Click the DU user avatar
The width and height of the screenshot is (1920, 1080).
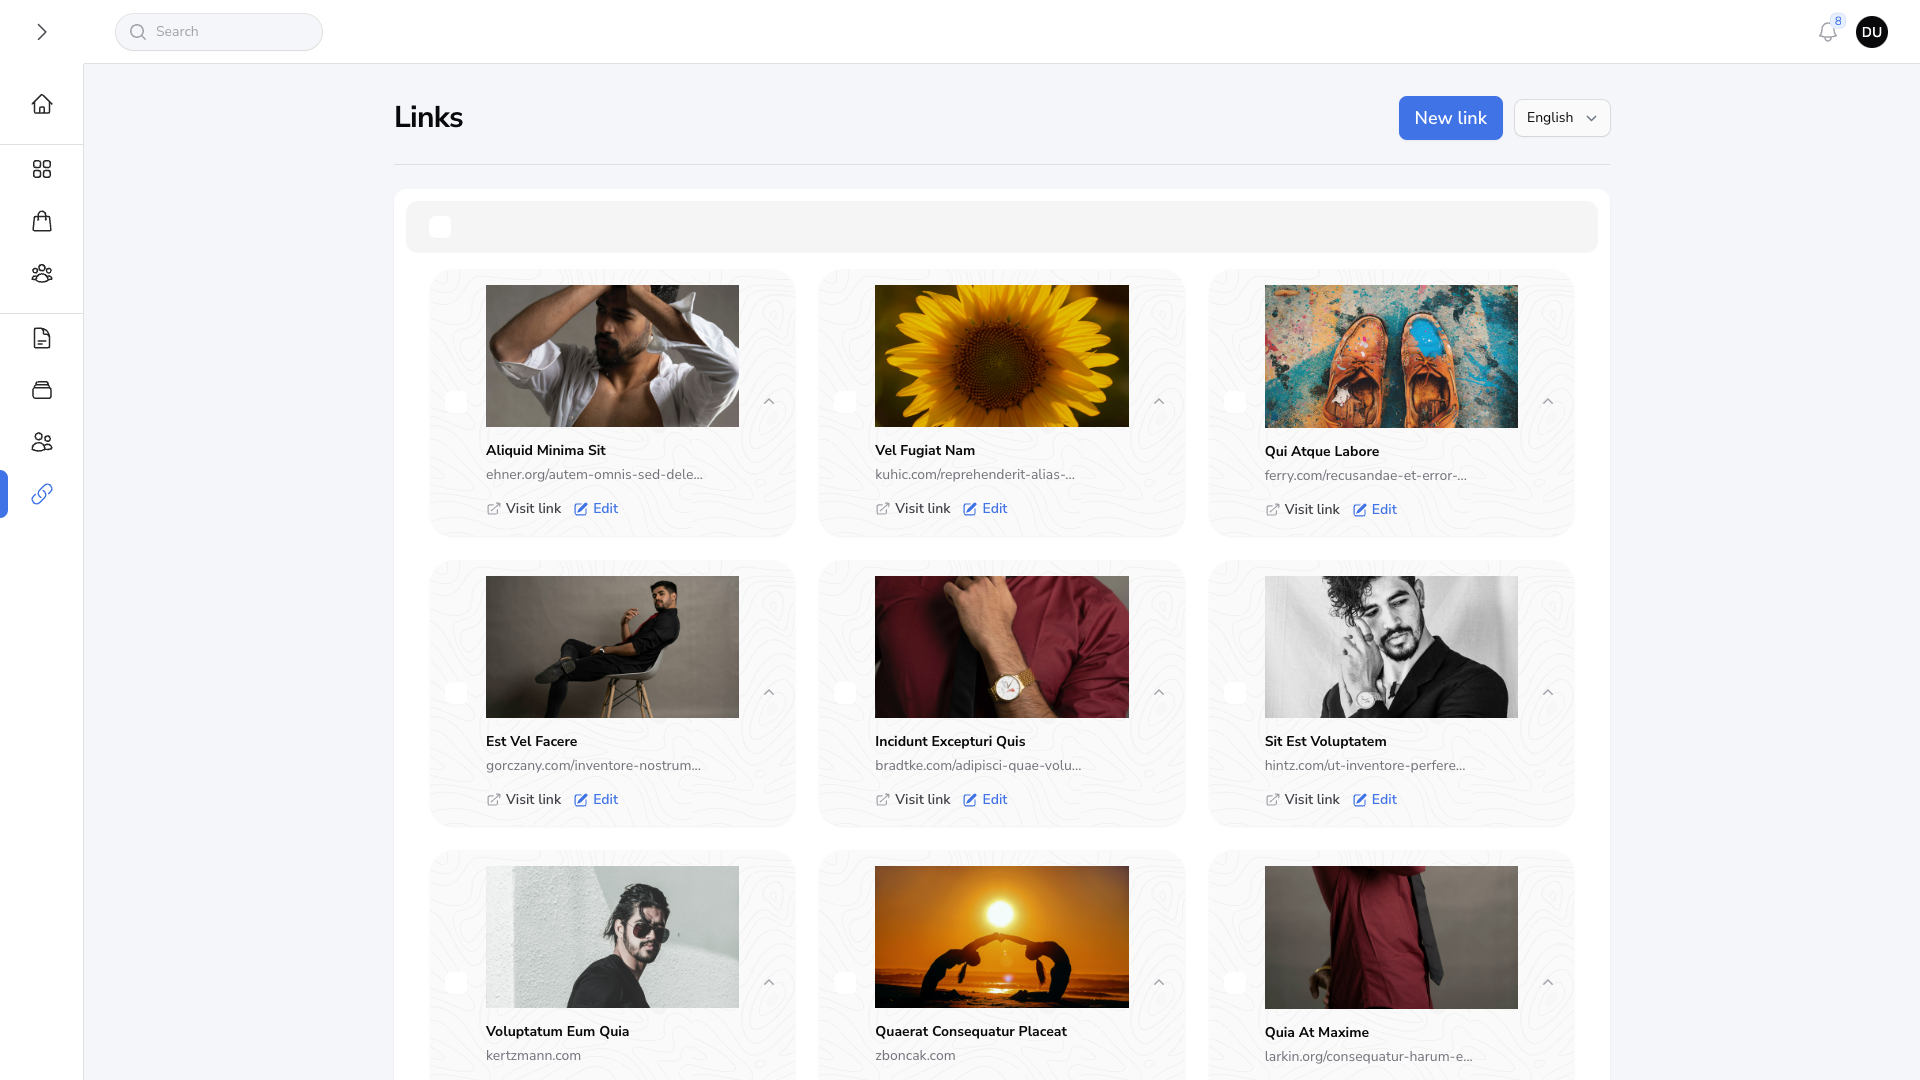[1871, 32]
